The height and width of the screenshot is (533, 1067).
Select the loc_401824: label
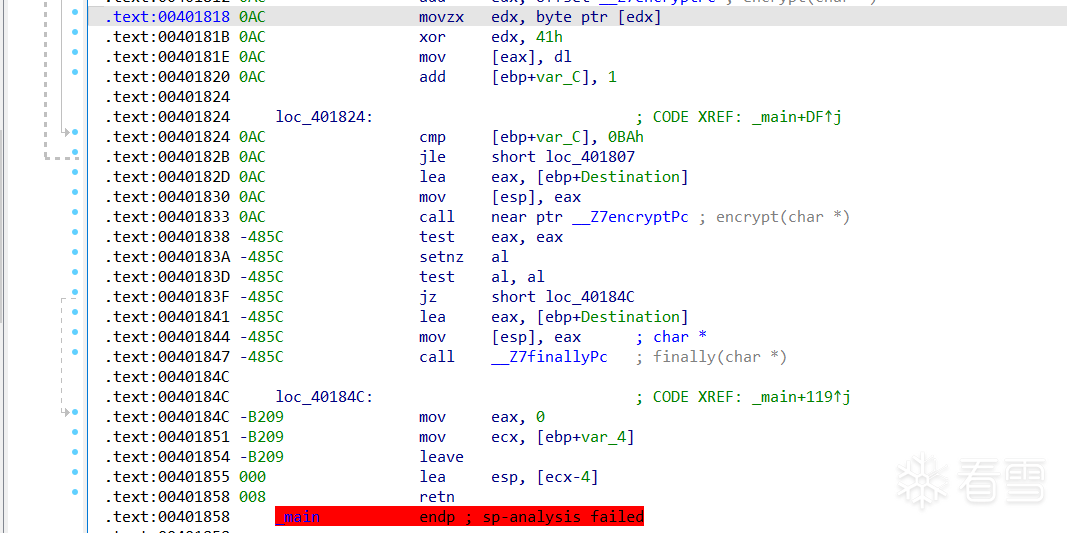pos(324,117)
